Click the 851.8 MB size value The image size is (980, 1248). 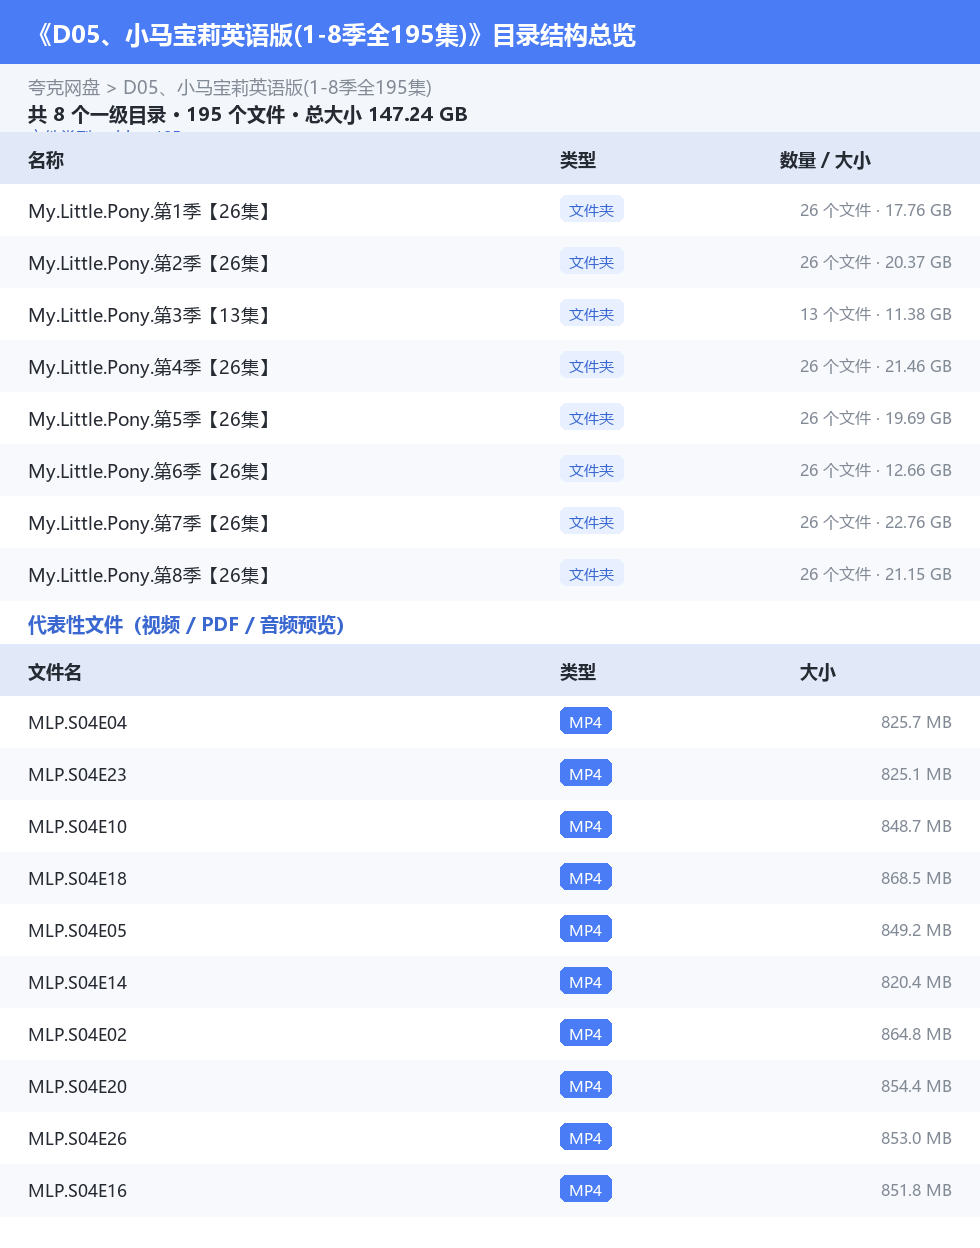(x=916, y=1190)
